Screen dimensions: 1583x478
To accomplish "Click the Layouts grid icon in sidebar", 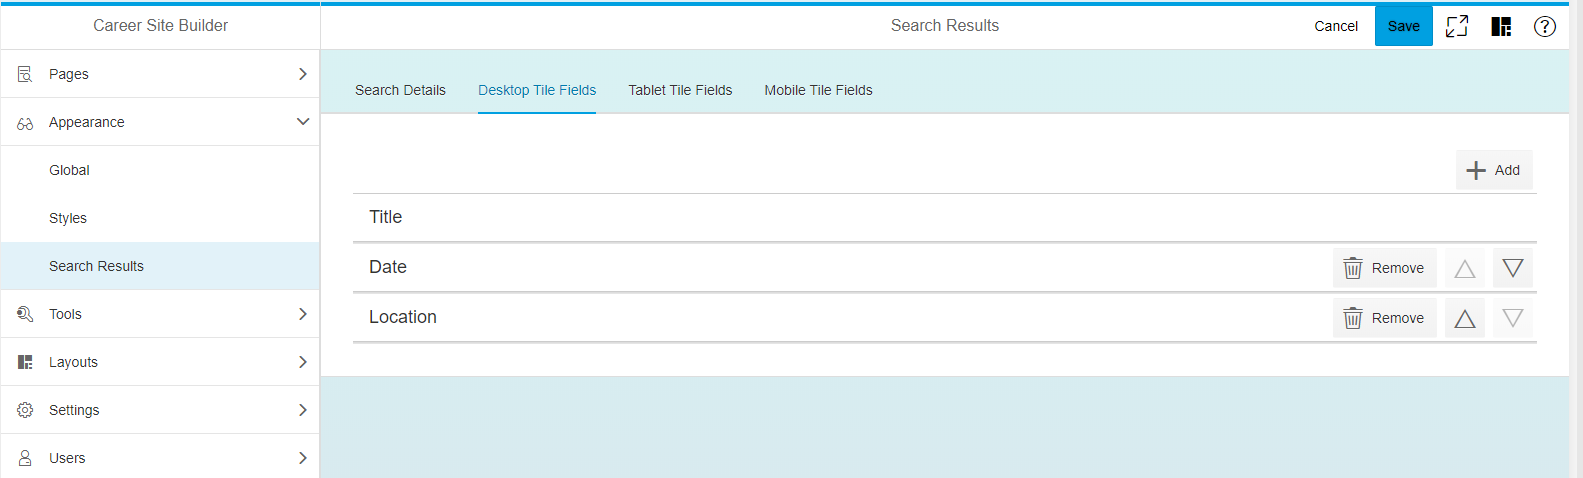I will pos(25,362).
